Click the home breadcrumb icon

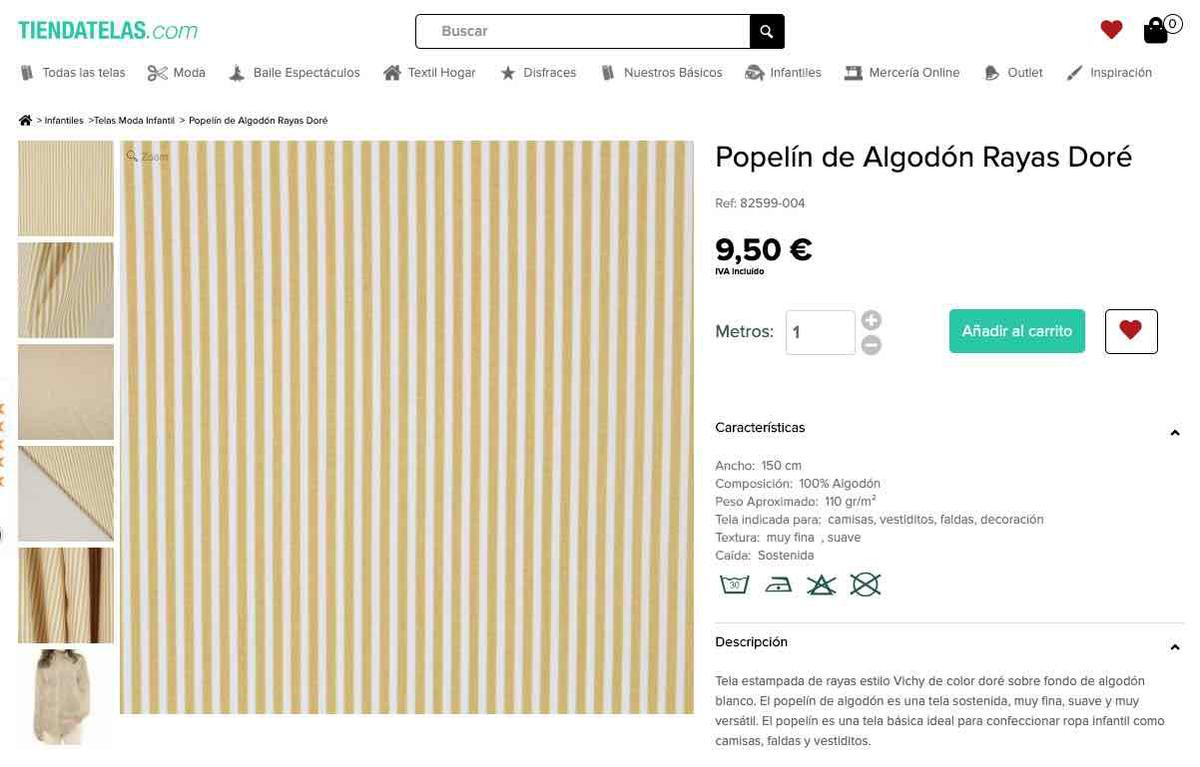coord(25,121)
